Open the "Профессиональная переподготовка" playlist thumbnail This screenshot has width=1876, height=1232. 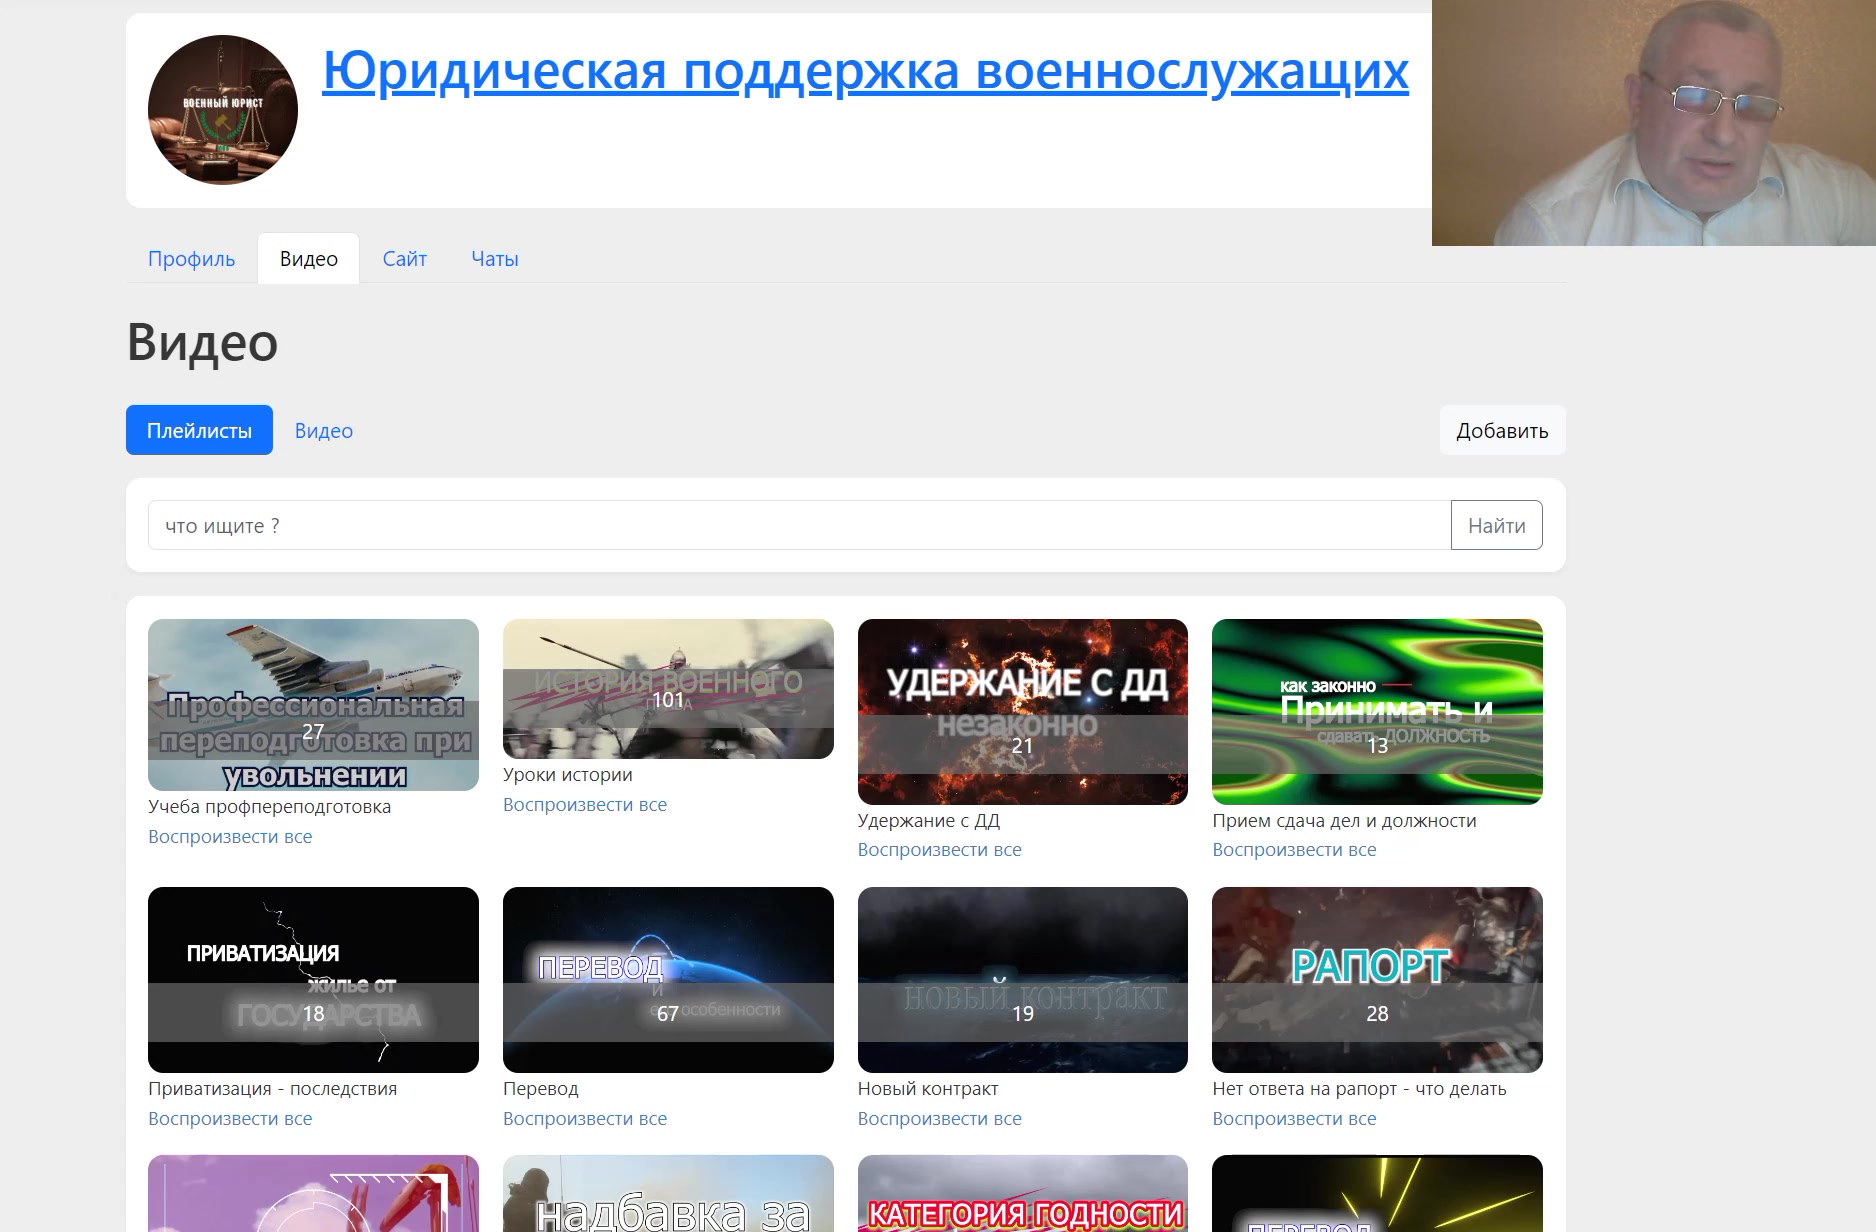[x=313, y=705]
